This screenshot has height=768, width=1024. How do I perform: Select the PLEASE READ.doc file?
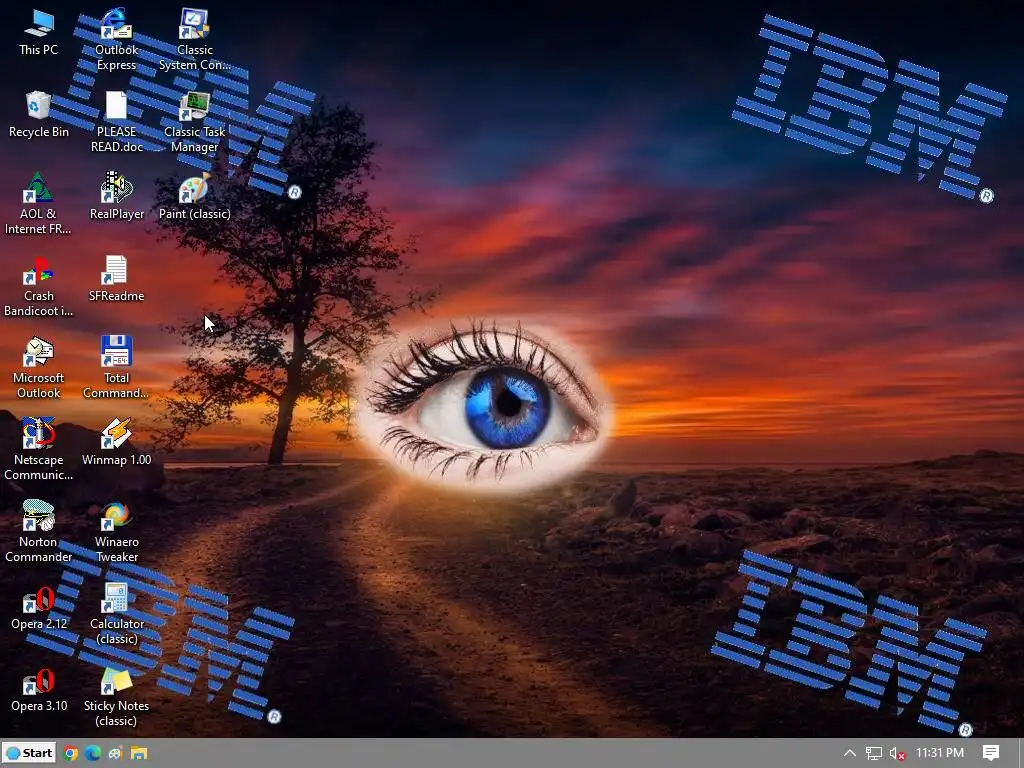(116, 121)
